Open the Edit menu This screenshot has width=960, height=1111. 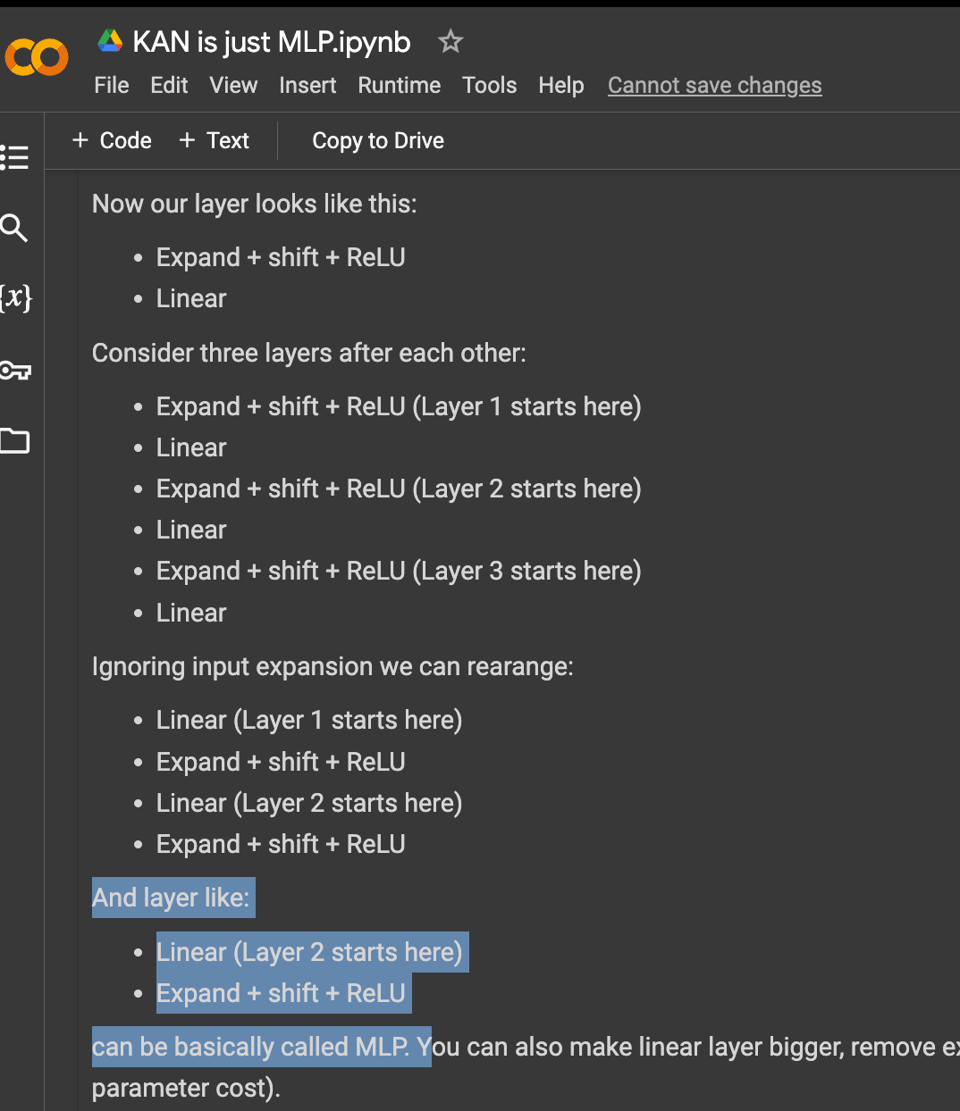point(169,86)
